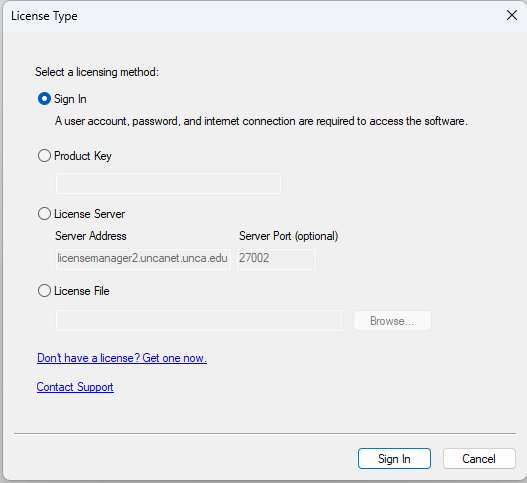Click the Sign In option label text
This screenshot has width=527, height=483.
coord(70,99)
